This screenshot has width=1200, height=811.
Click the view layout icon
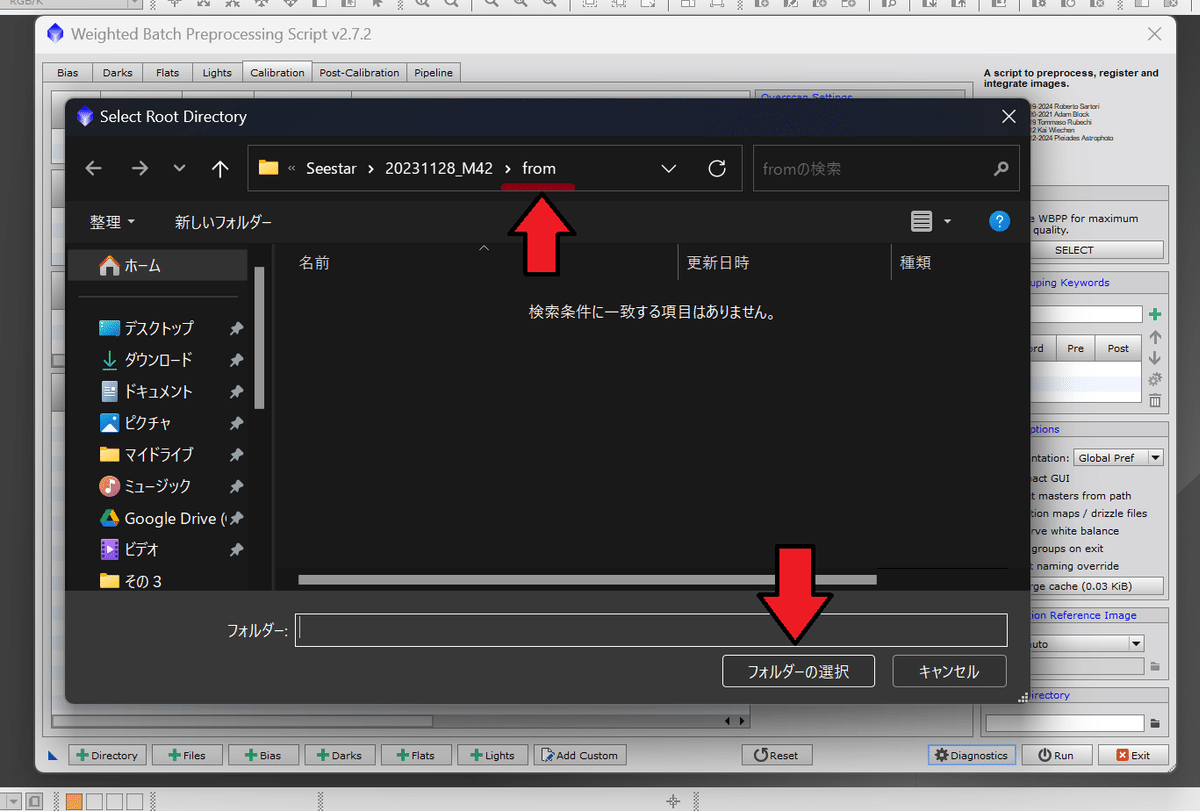point(921,222)
